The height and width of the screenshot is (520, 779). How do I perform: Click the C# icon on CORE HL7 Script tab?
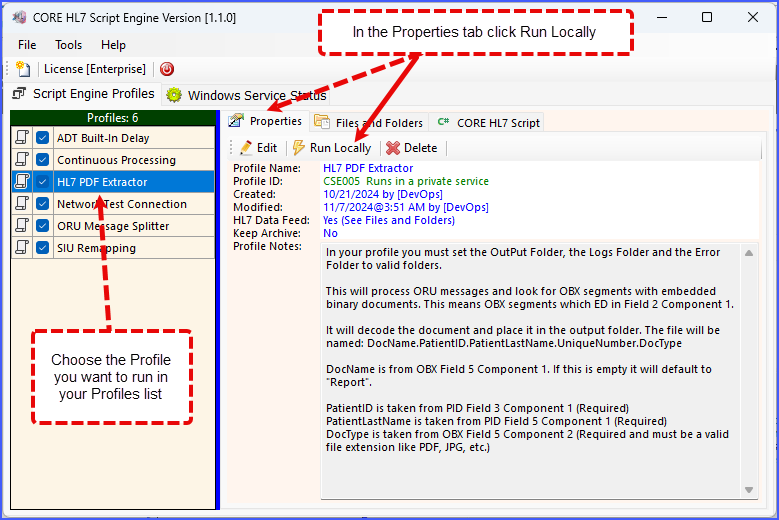(443, 122)
